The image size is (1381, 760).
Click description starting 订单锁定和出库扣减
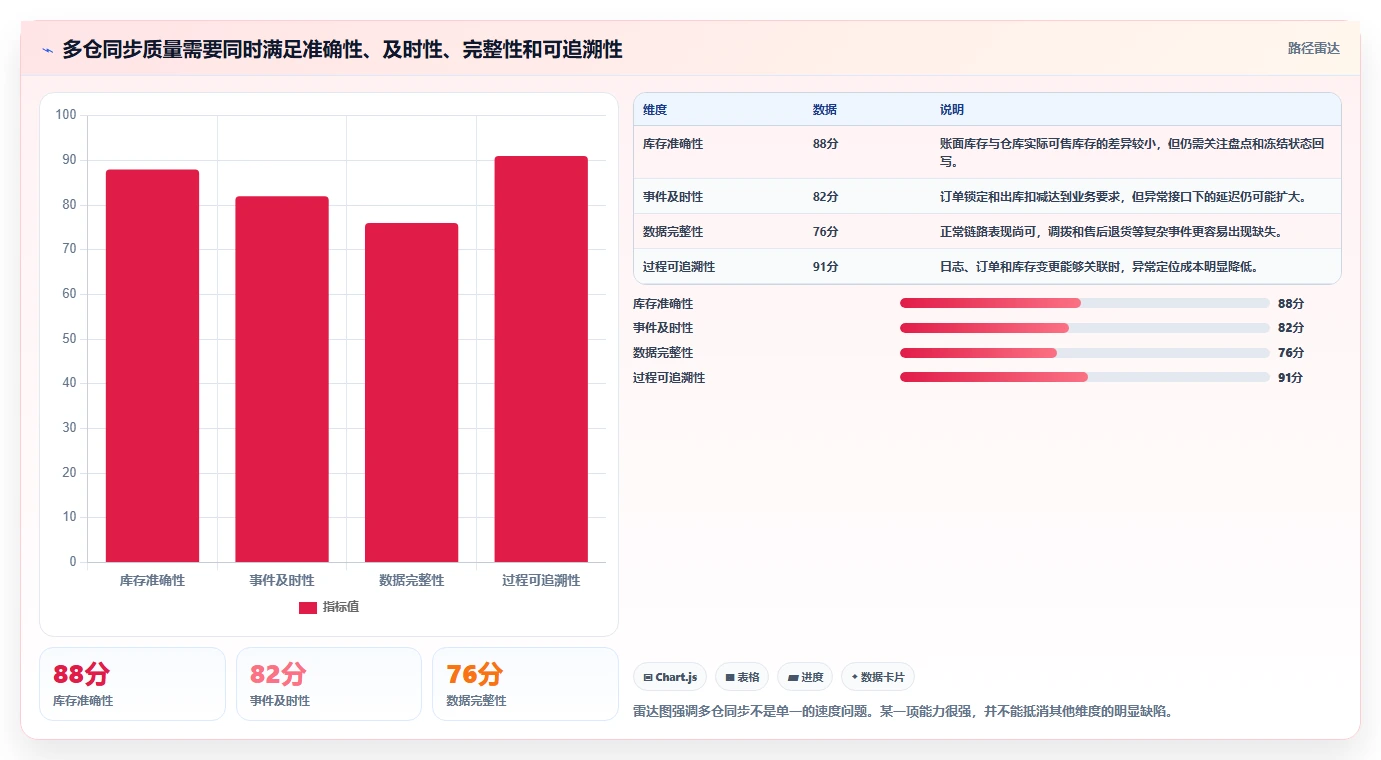(x=1123, y=197)
